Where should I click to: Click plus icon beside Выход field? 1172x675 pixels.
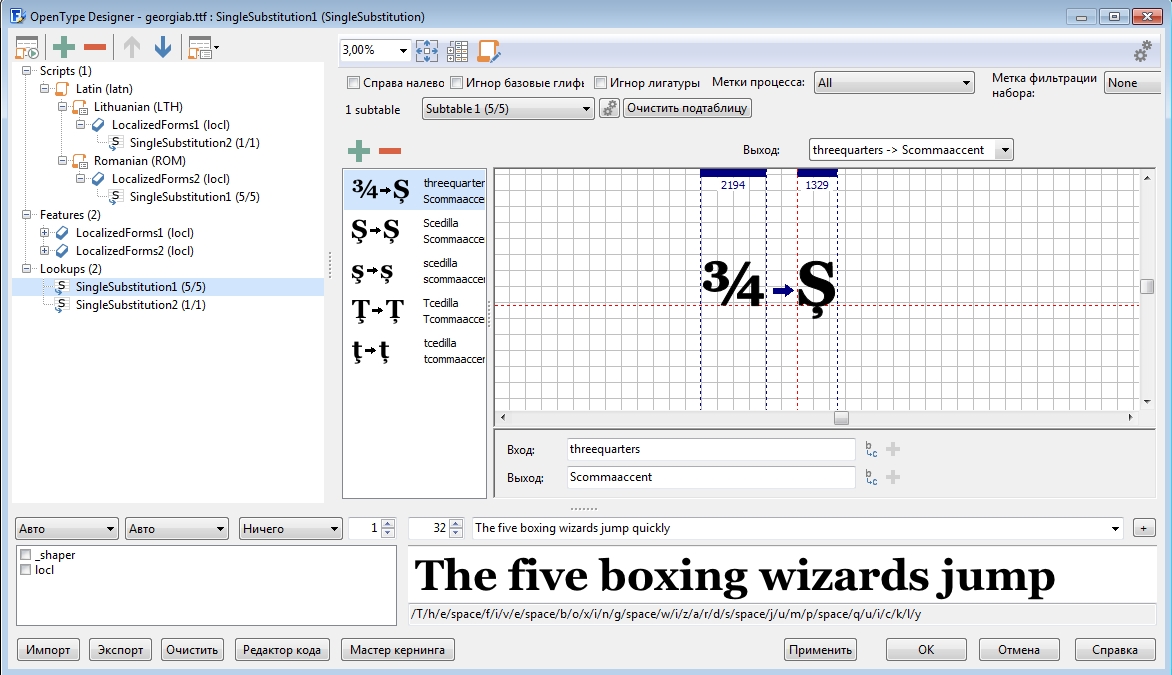point(892,477)
